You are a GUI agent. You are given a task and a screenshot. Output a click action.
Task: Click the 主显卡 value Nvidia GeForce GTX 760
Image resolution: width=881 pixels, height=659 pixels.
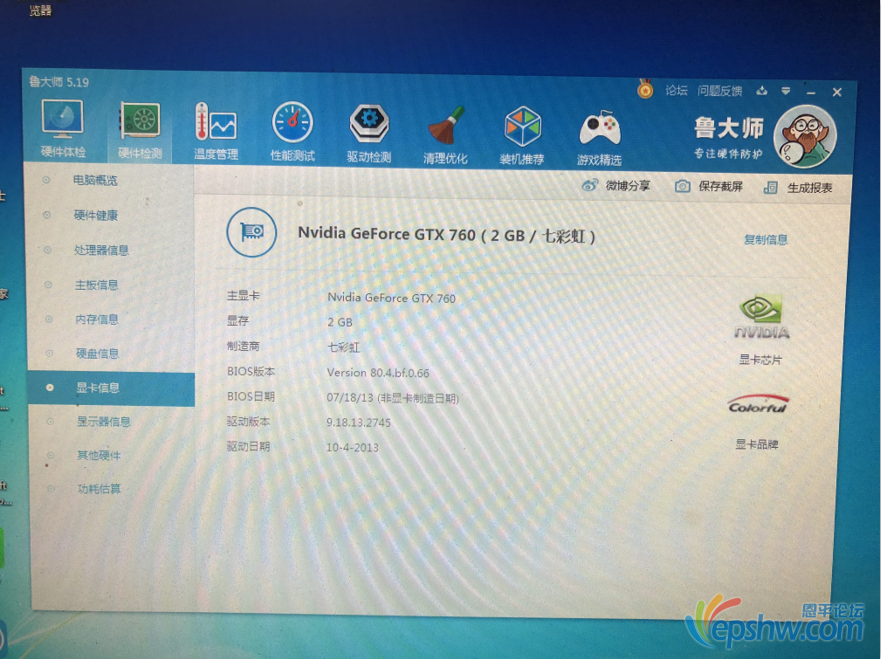click(x=391, y=298)
